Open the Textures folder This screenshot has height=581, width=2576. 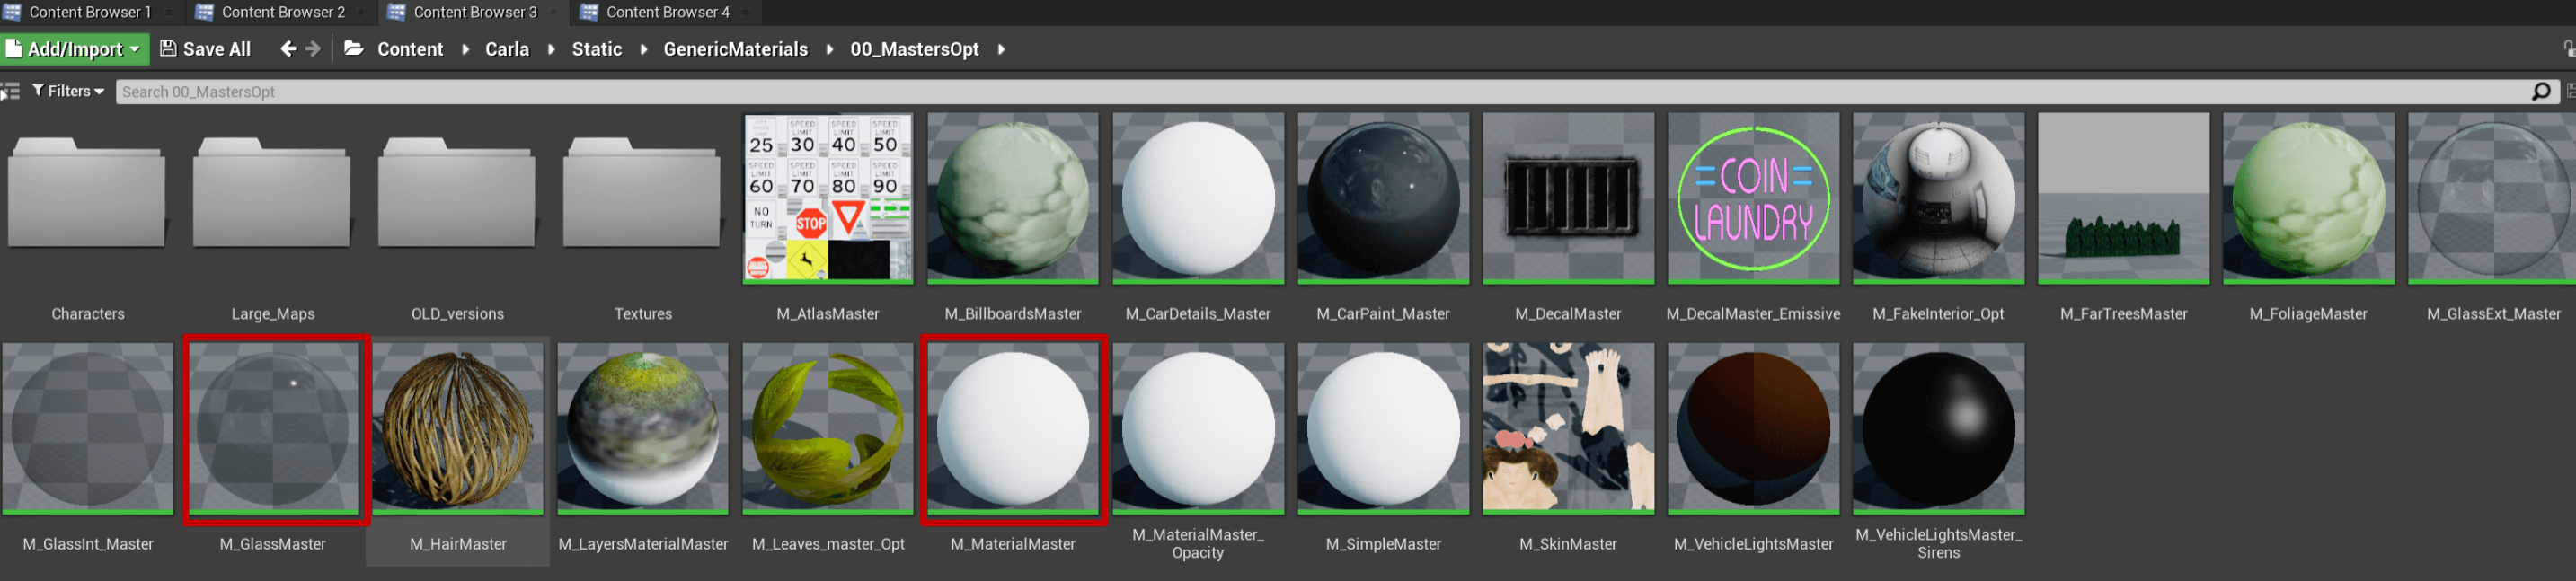click(x=642, y=195)
